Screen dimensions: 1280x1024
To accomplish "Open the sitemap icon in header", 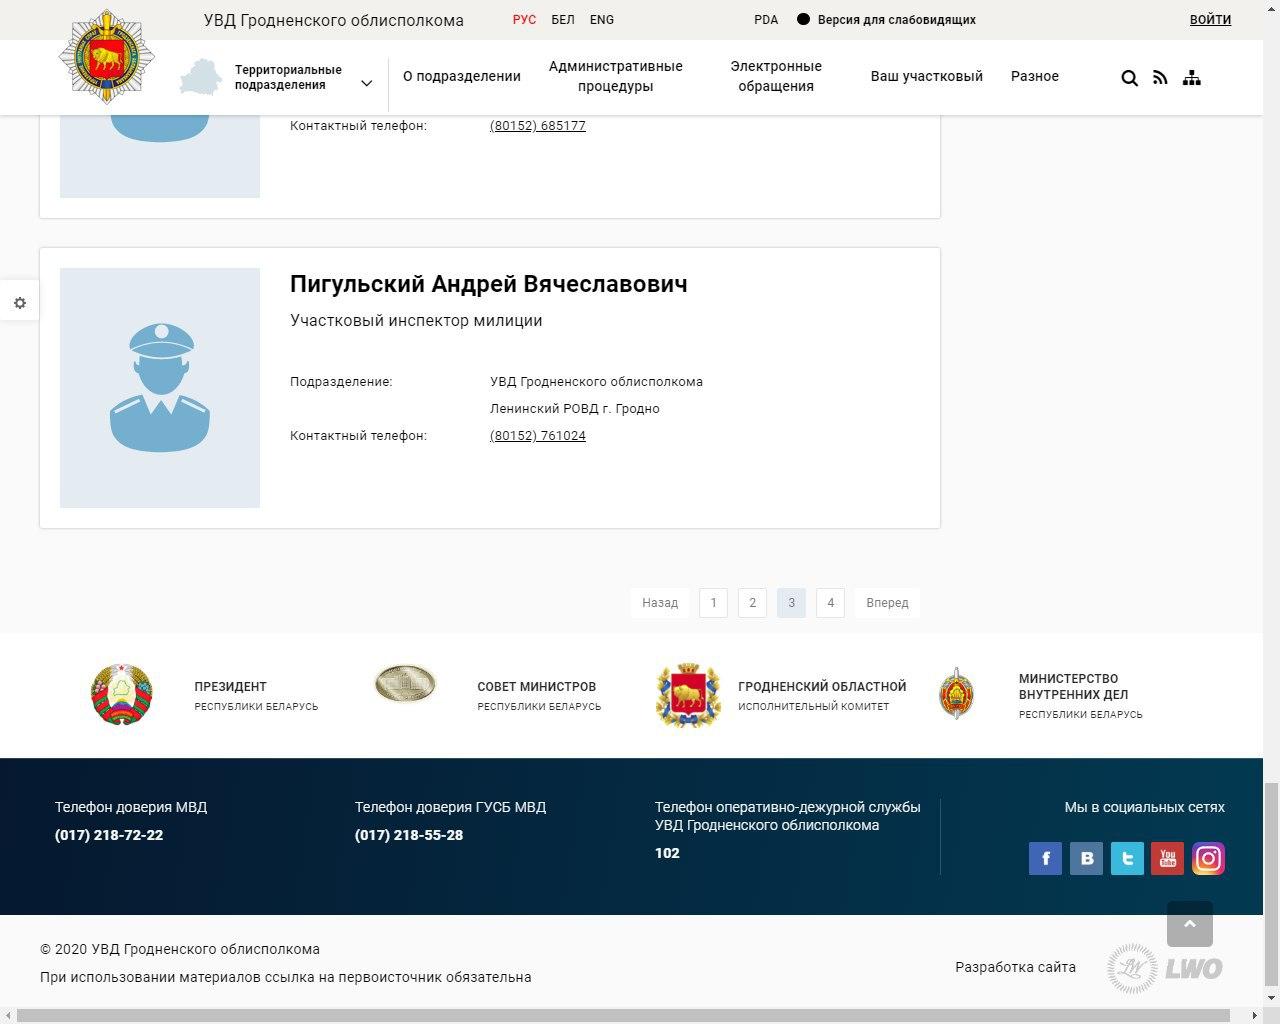I will [1191, 78].
